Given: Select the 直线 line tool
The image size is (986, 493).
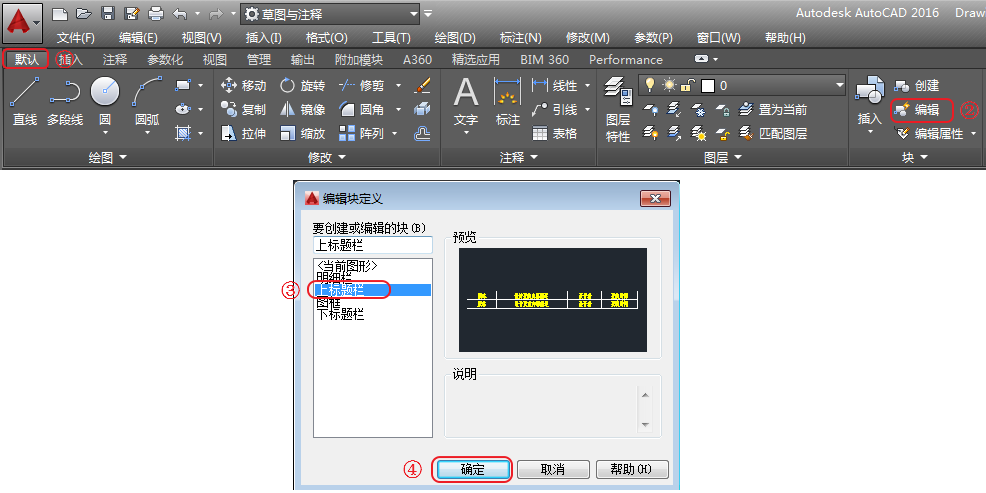Looking at the screenshot, I should click(25, 101).
